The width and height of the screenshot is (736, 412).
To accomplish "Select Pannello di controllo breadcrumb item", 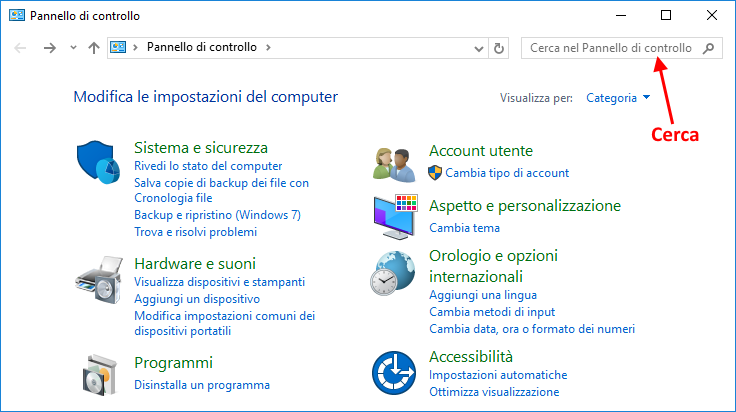I will tap(202, 47).
